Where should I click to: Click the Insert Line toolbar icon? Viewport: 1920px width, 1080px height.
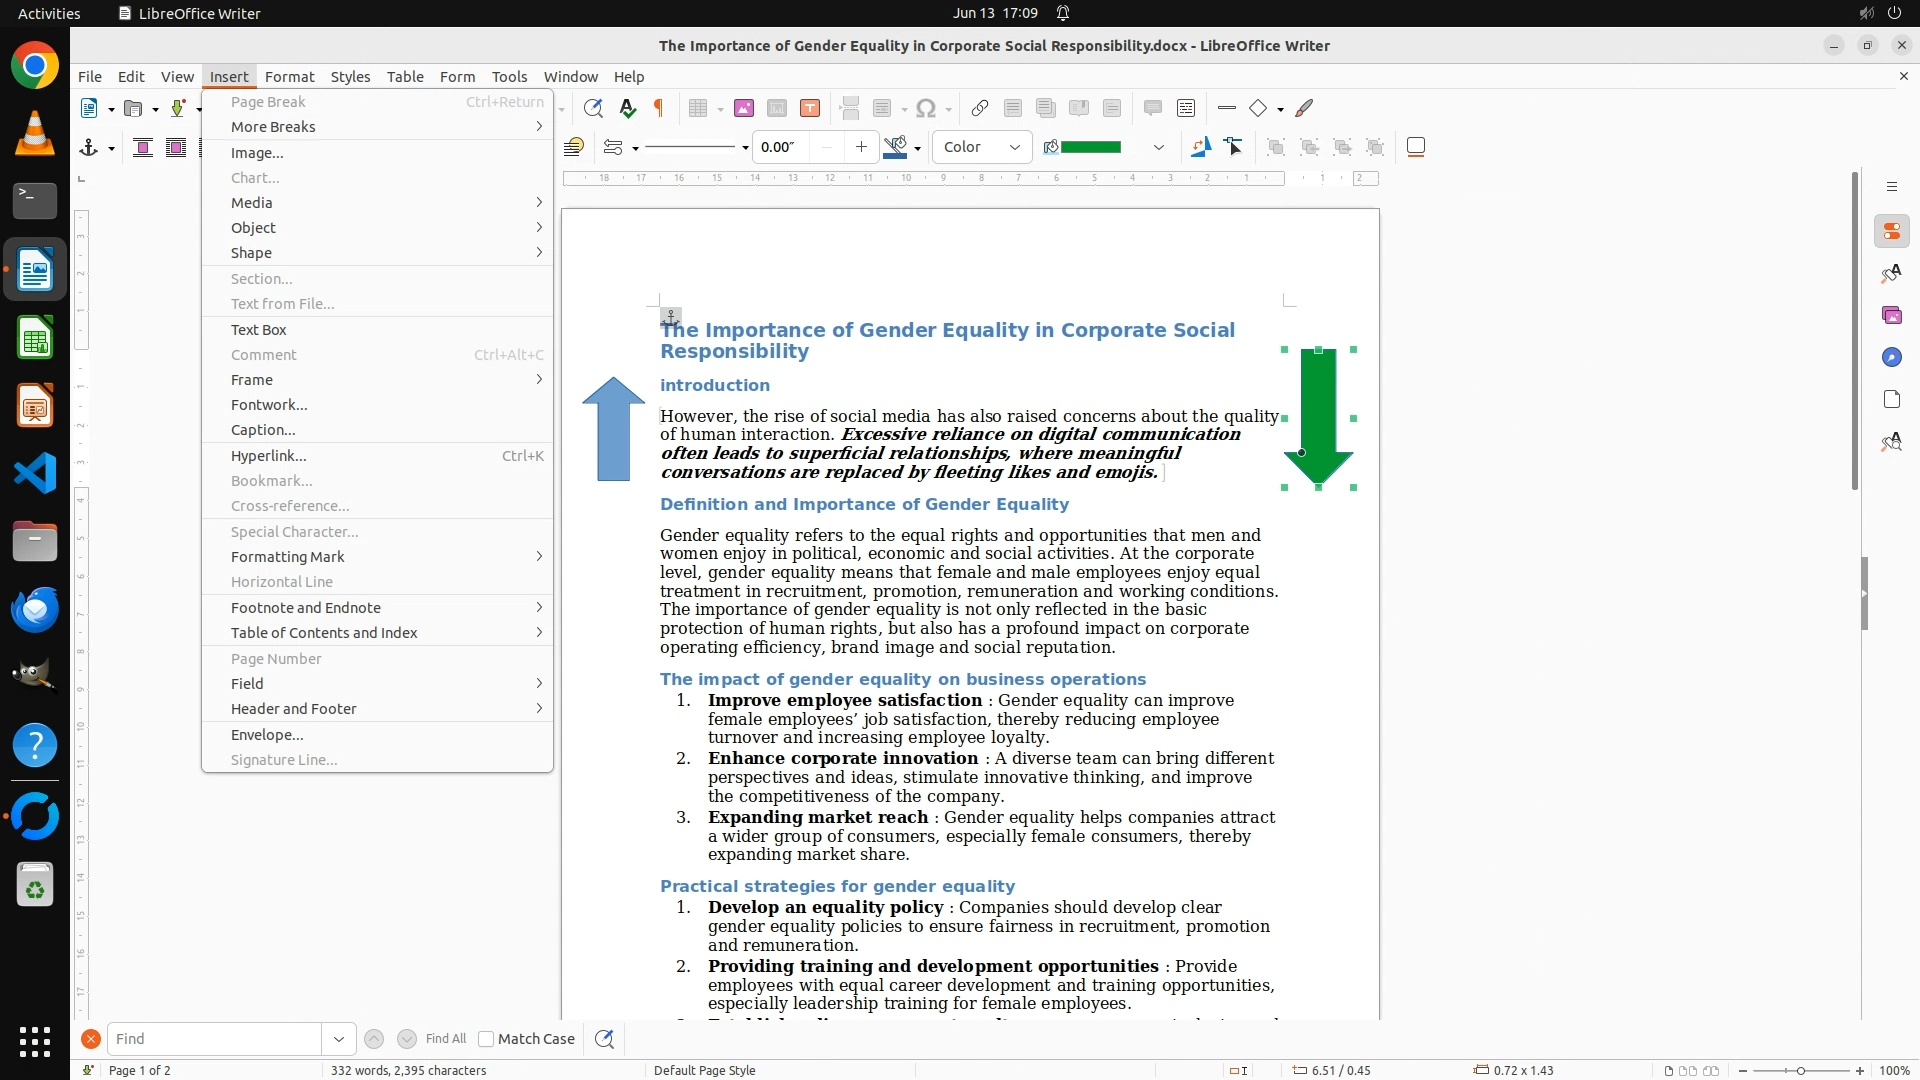tap(1227, 108)
